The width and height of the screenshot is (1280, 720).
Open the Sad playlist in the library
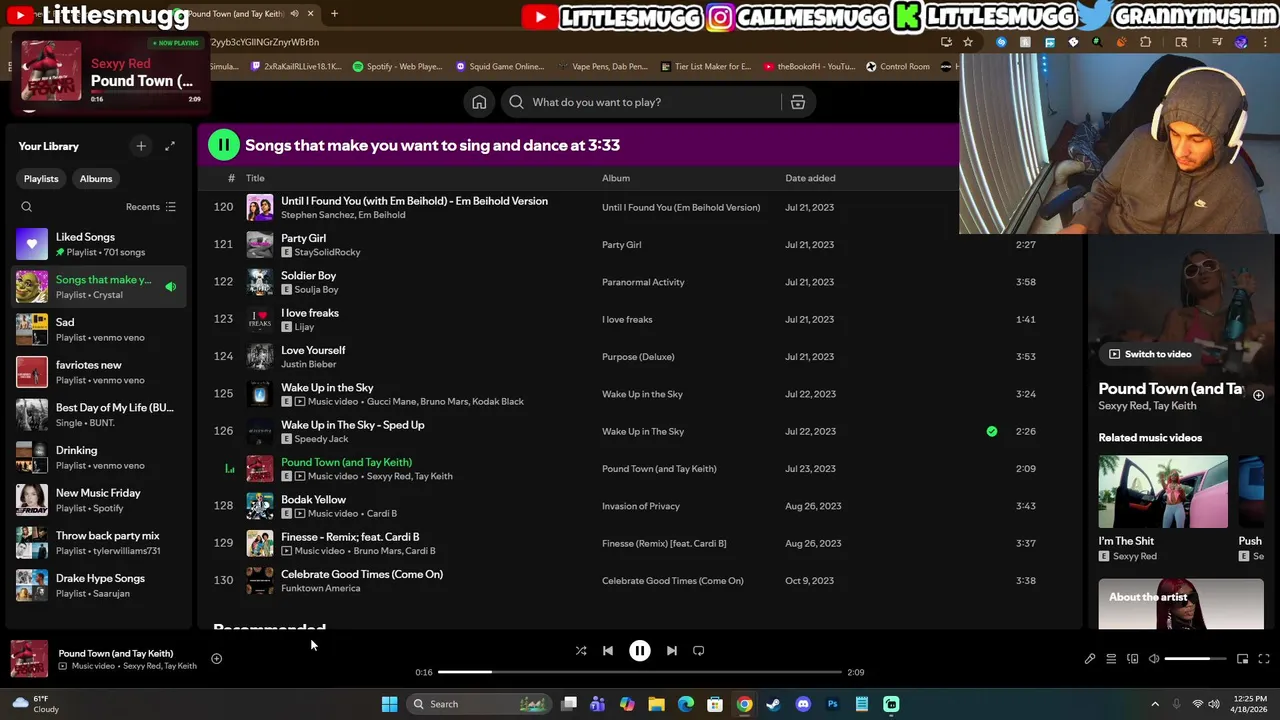(97, 329)
